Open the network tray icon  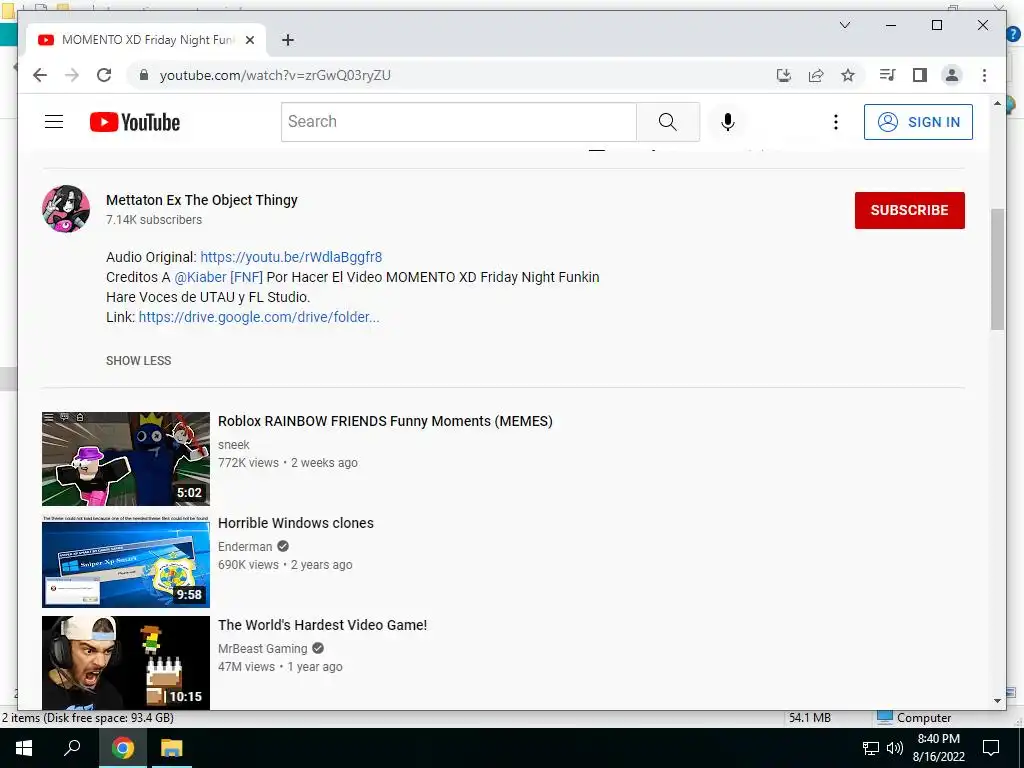point(871,748)
